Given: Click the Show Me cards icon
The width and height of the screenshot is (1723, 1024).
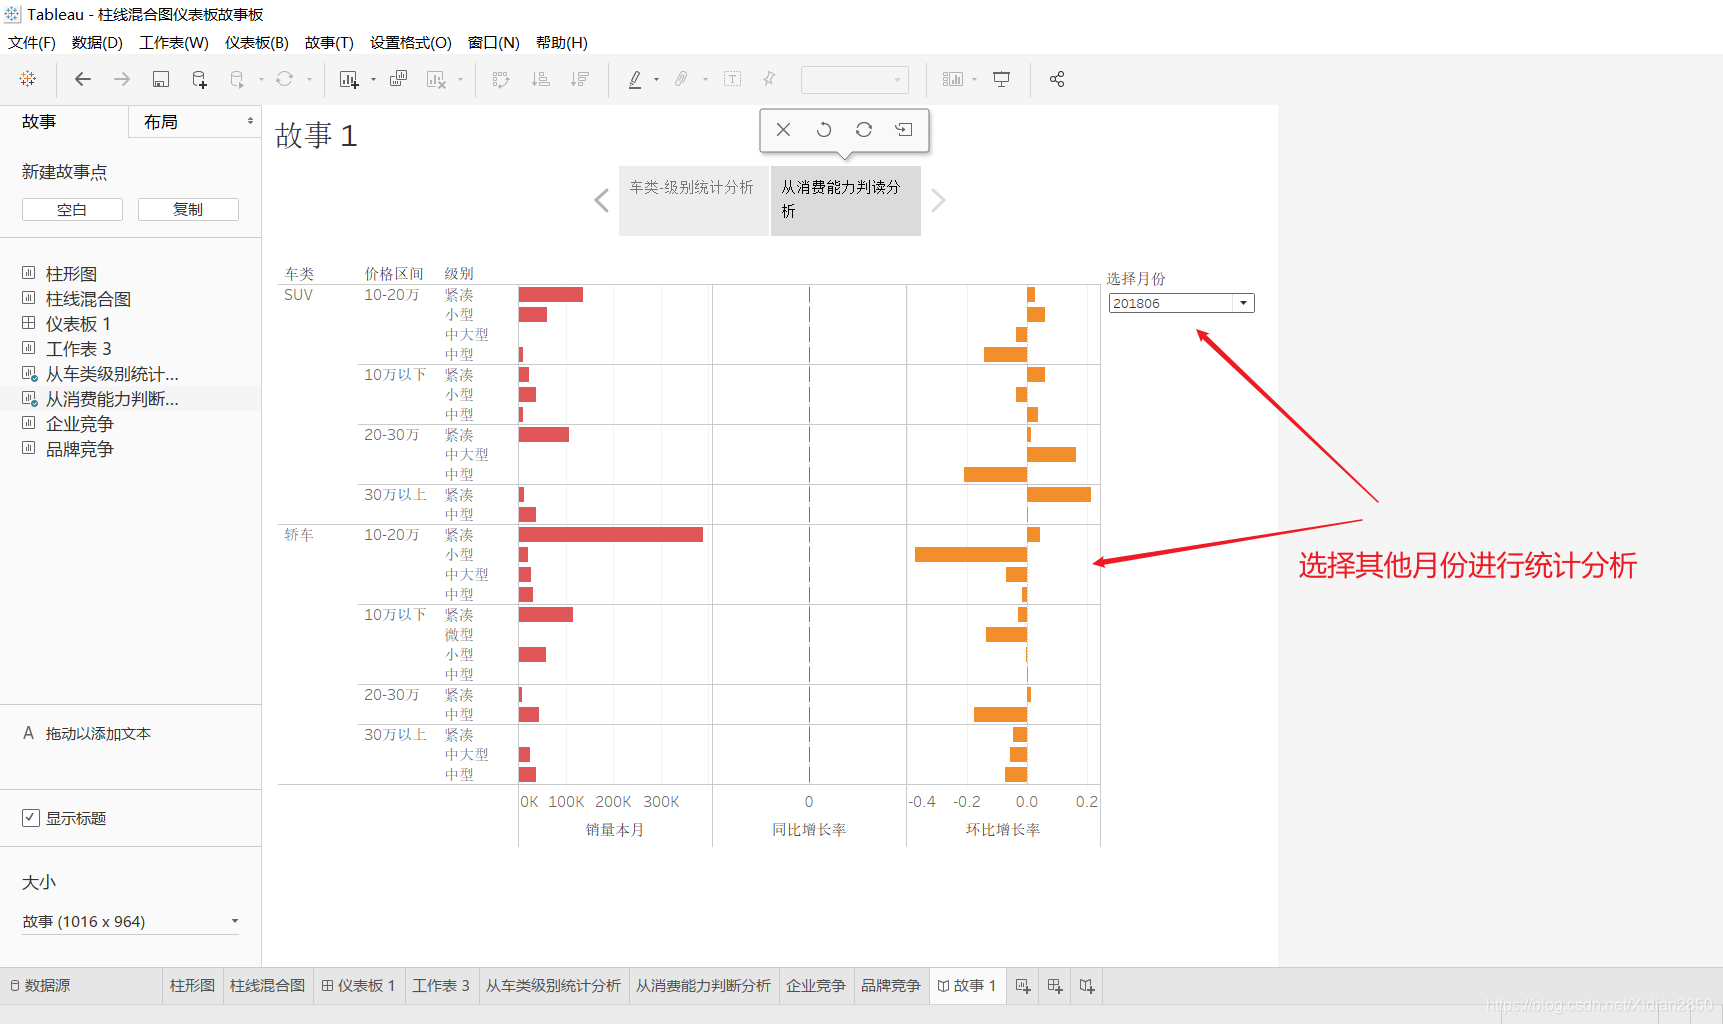Looking at the screenshot, I should pyautogui.click(x=953, y=79).
